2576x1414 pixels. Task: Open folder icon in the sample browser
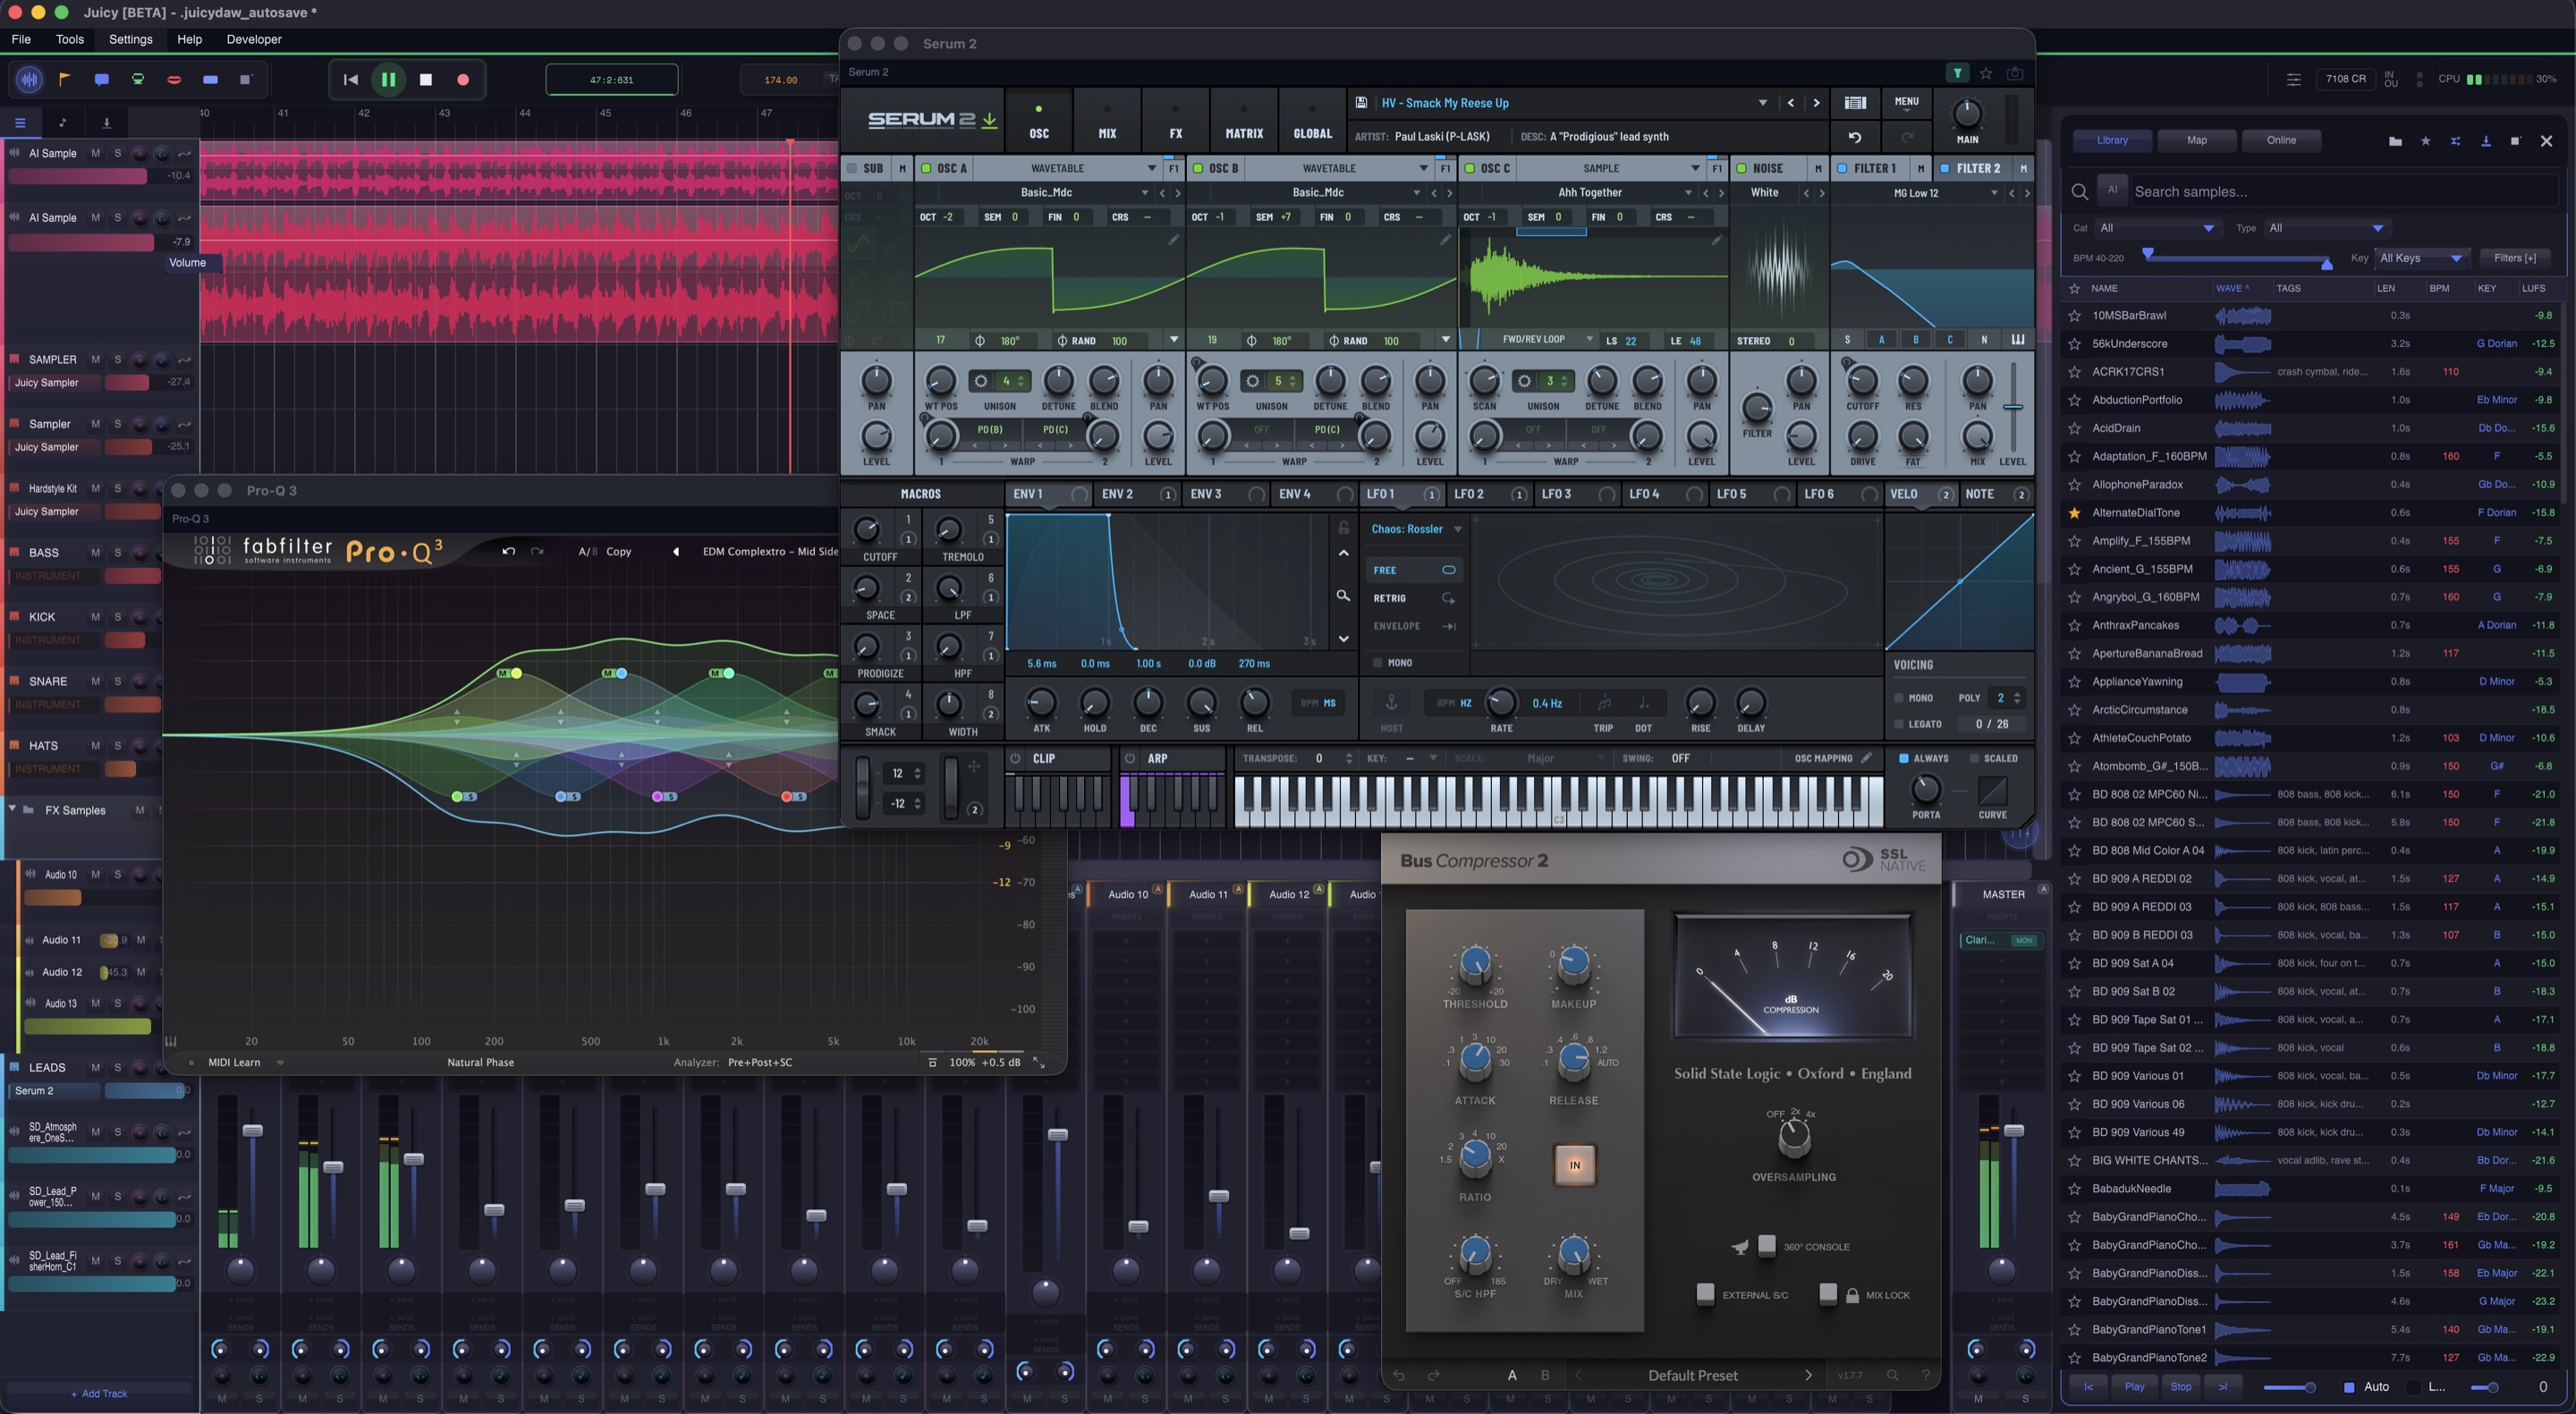(2395, 141)
